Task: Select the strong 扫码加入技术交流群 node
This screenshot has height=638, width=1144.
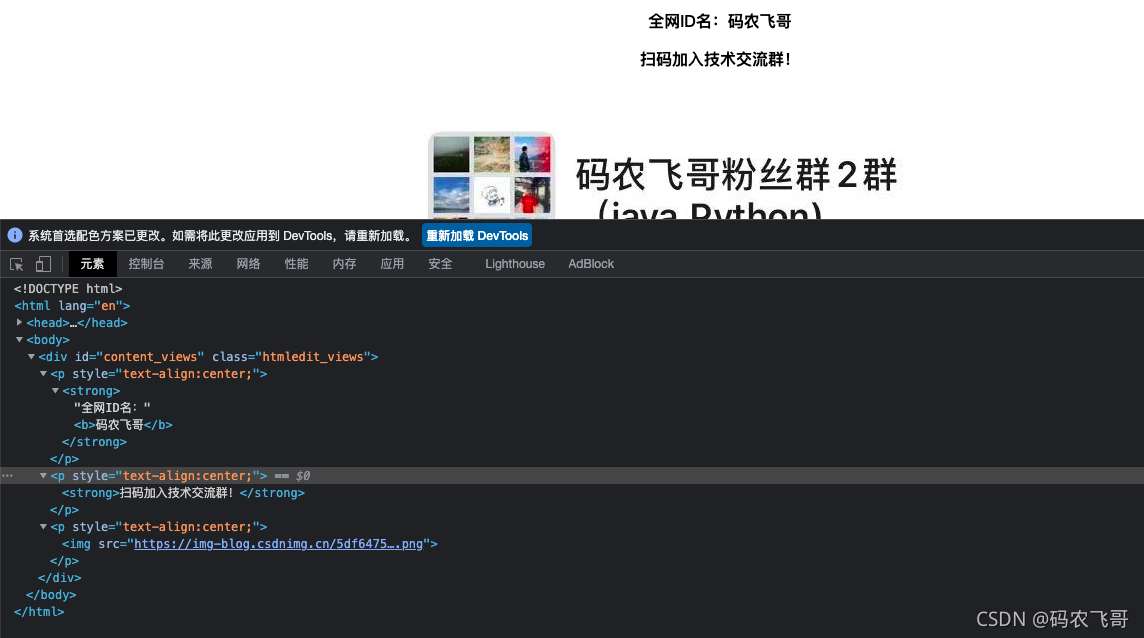Action: point(183,493)
